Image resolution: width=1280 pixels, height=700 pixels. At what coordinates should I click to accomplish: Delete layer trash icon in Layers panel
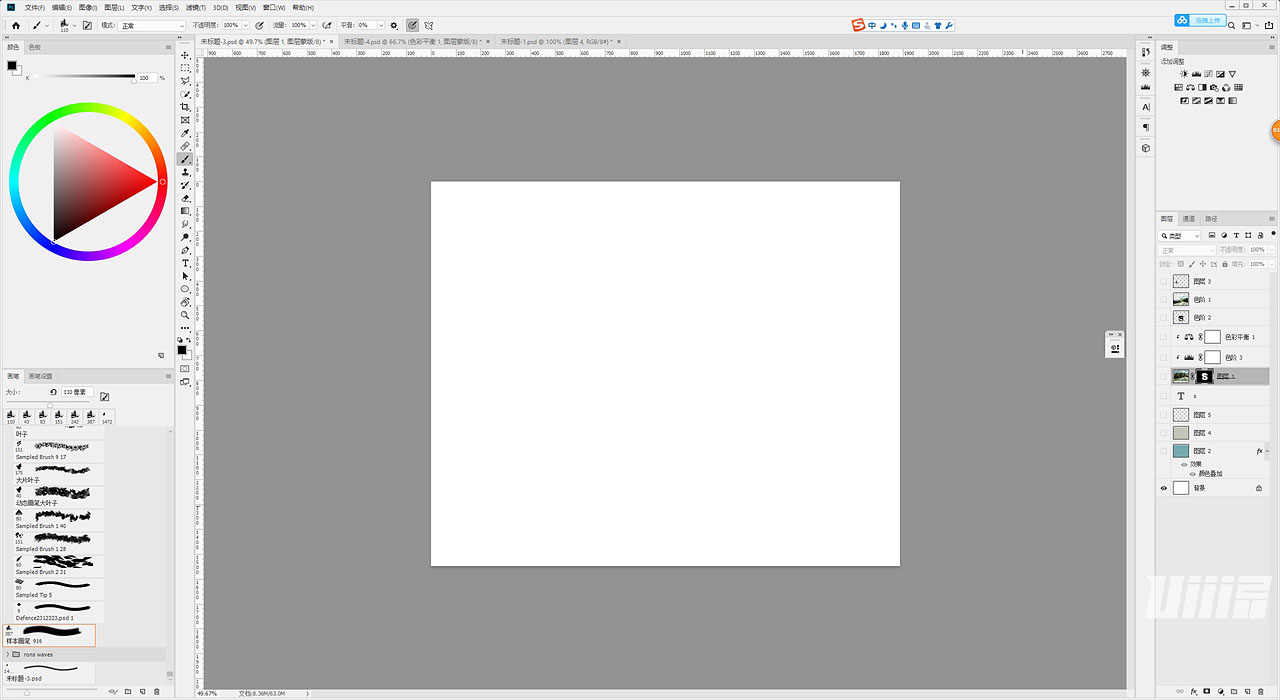[x=1259, y=691]
